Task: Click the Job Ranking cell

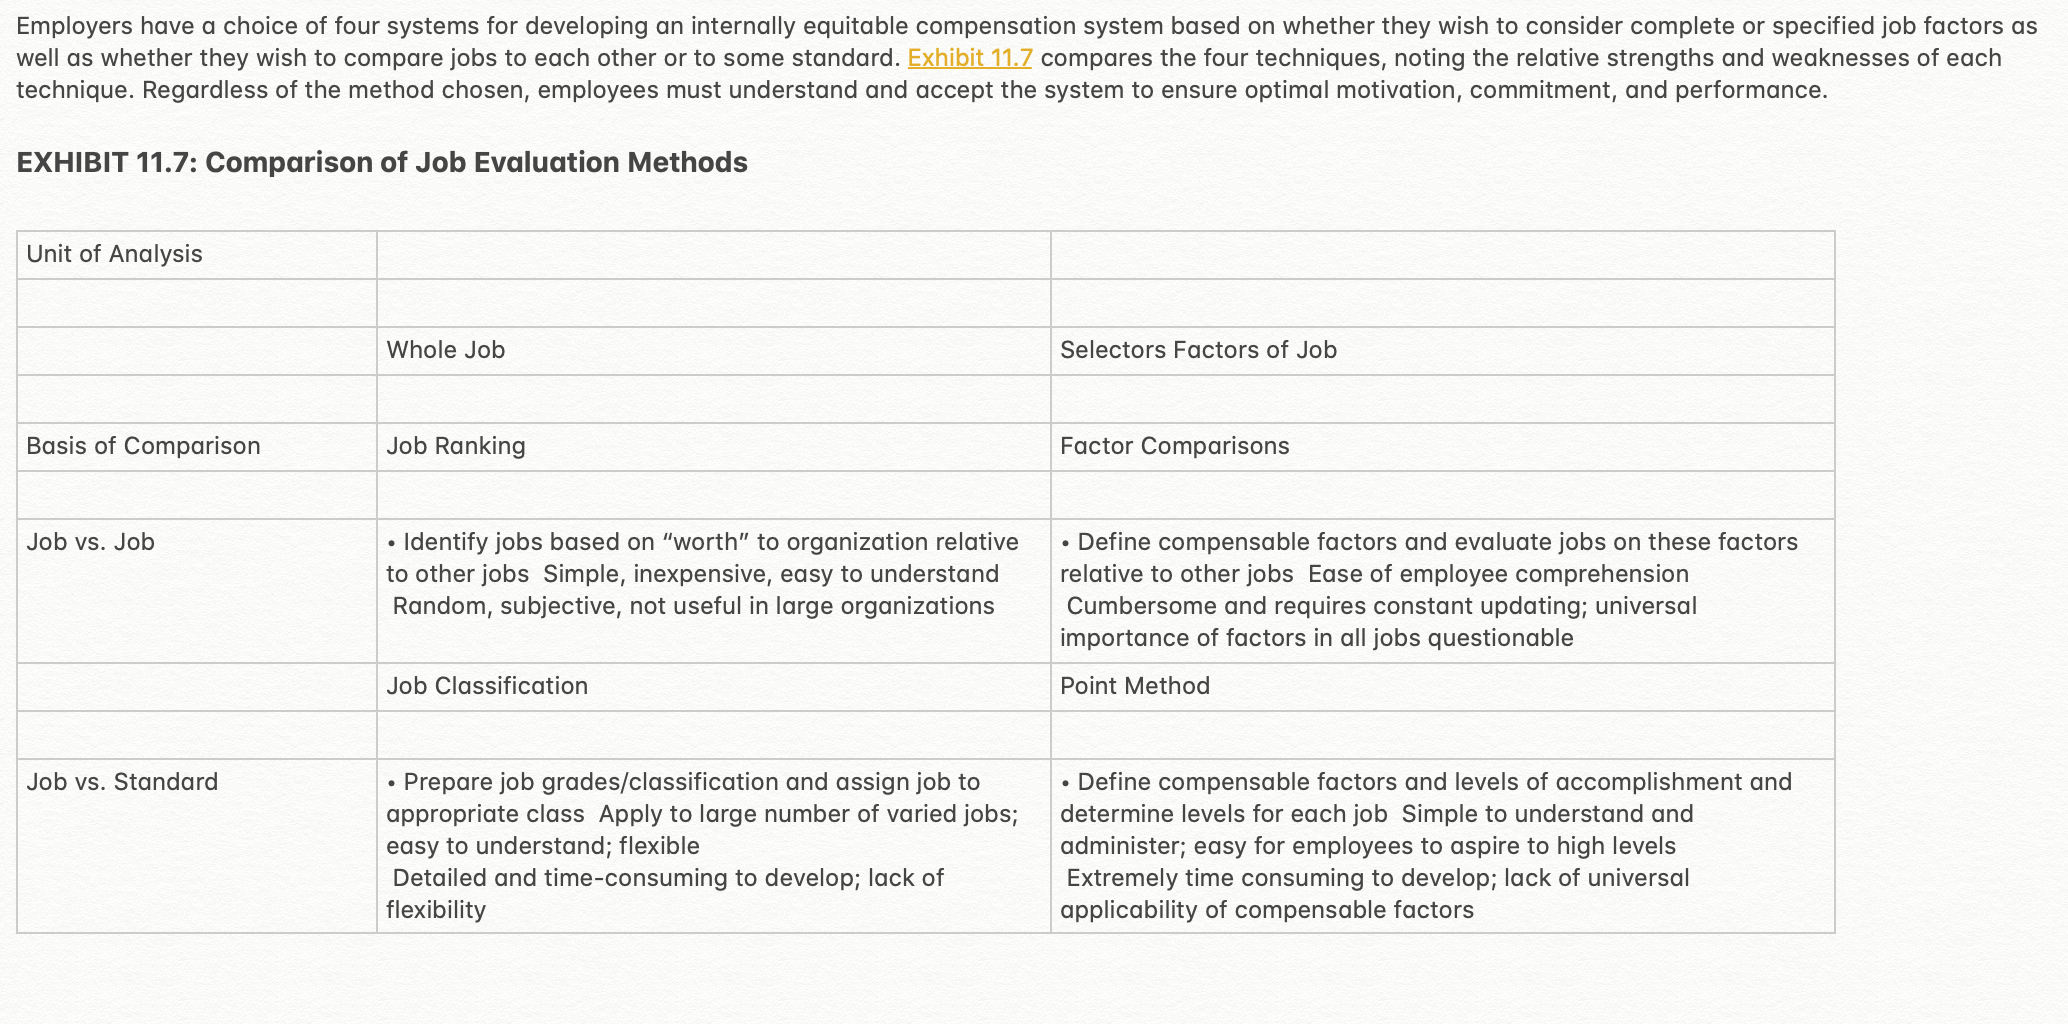Action: 714,447
